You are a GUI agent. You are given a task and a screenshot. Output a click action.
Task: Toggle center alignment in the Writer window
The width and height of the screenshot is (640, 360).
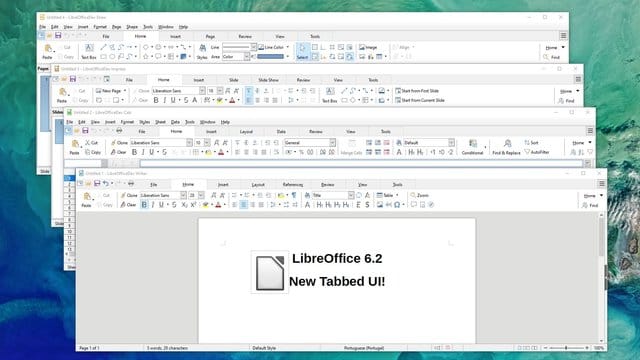243,205
